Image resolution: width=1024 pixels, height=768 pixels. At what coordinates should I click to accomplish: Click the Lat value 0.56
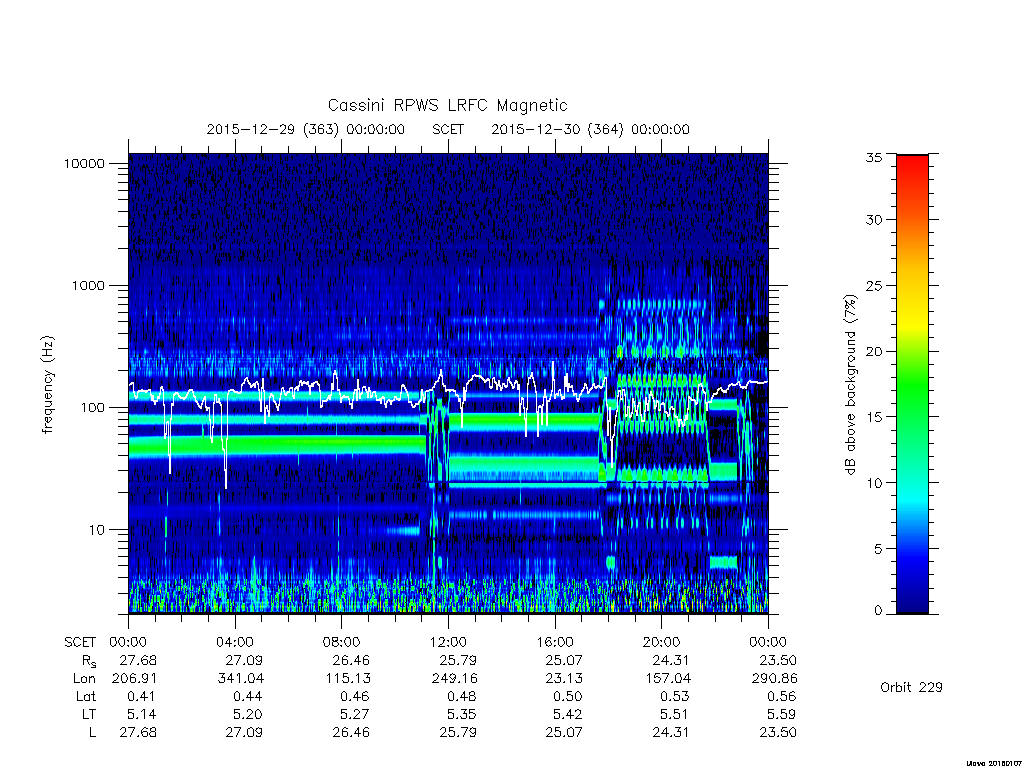[x=782, y=696]
